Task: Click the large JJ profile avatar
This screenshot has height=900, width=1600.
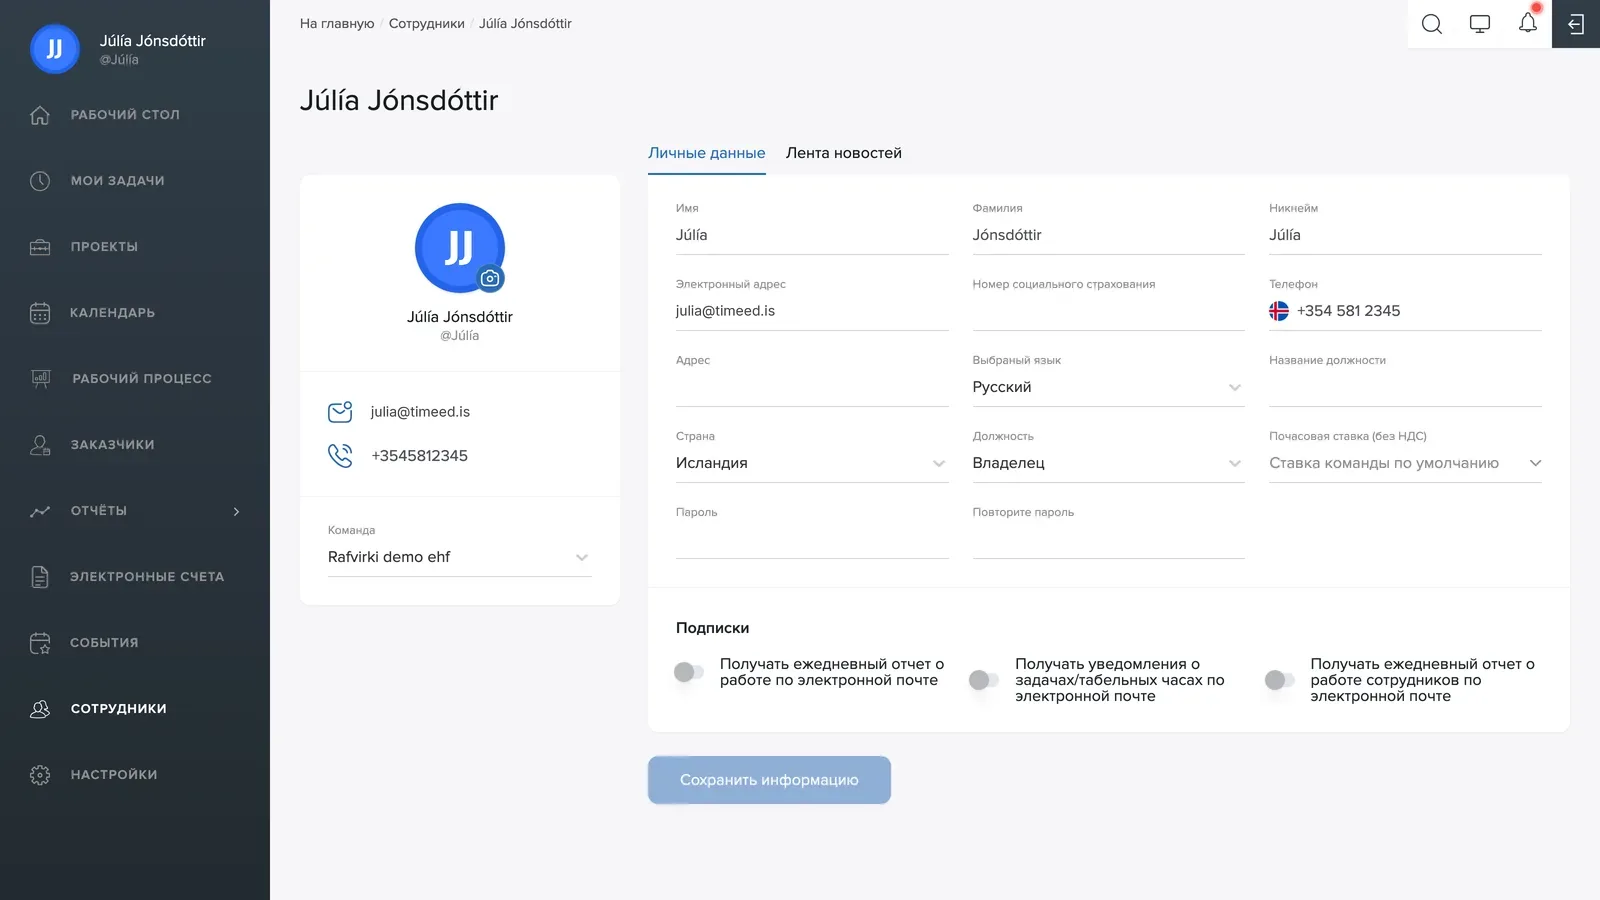Action: (460, 248)
